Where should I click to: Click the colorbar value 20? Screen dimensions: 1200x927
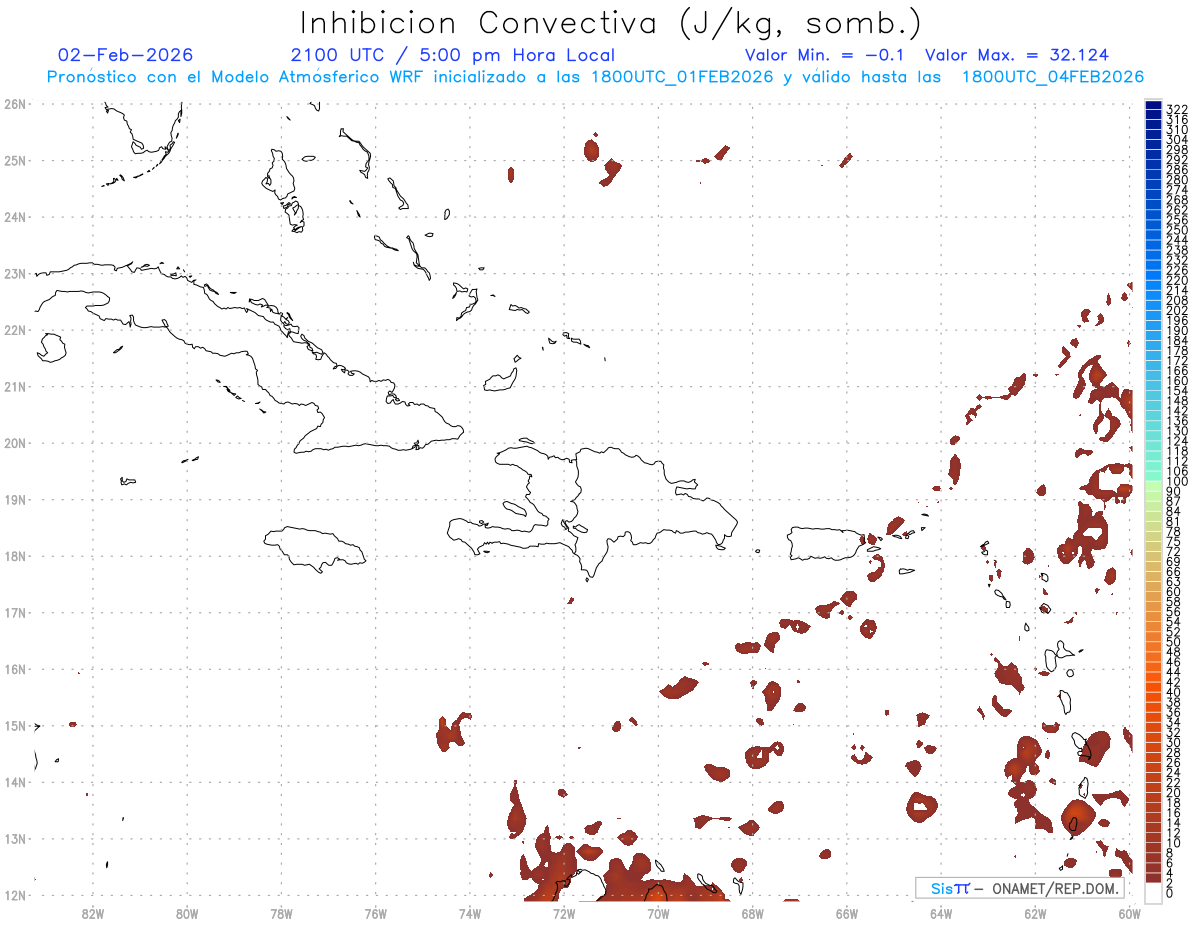click(1174, 793)
